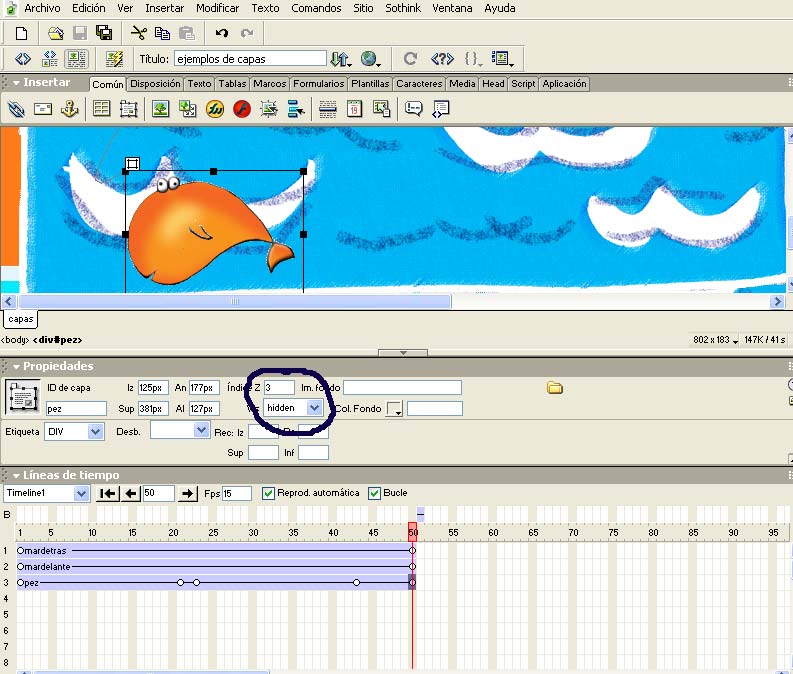Click the Undo arrow icon

(x=222, y=33)
